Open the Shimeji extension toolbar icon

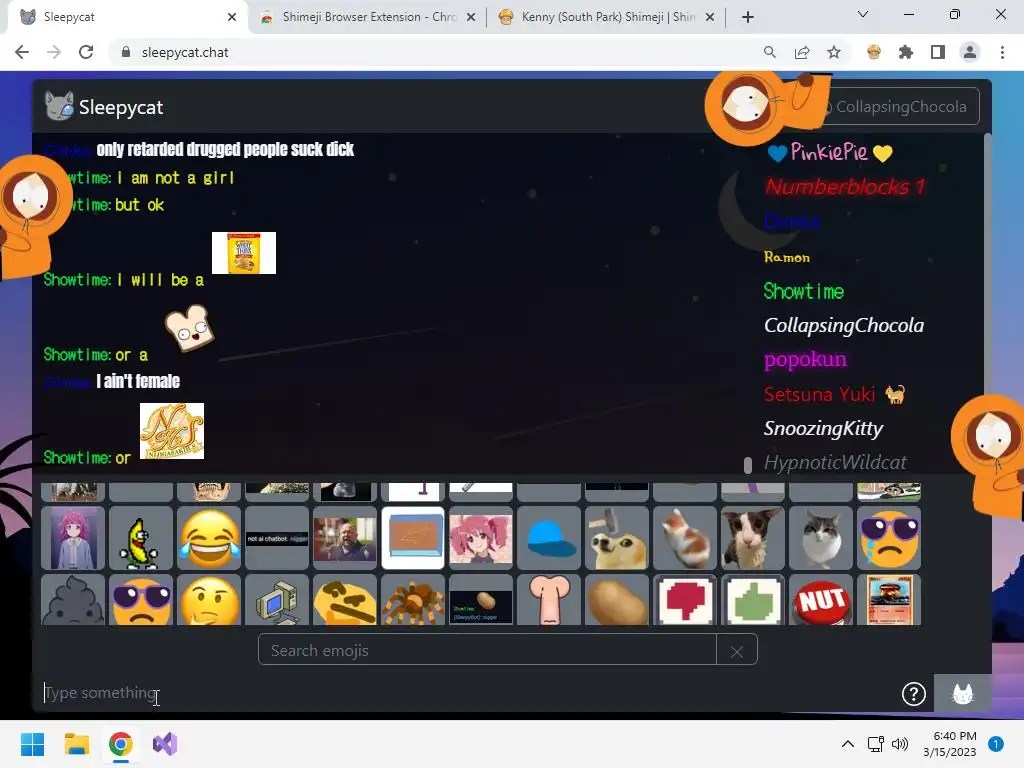pyautogui.click(x=874, y=52)
